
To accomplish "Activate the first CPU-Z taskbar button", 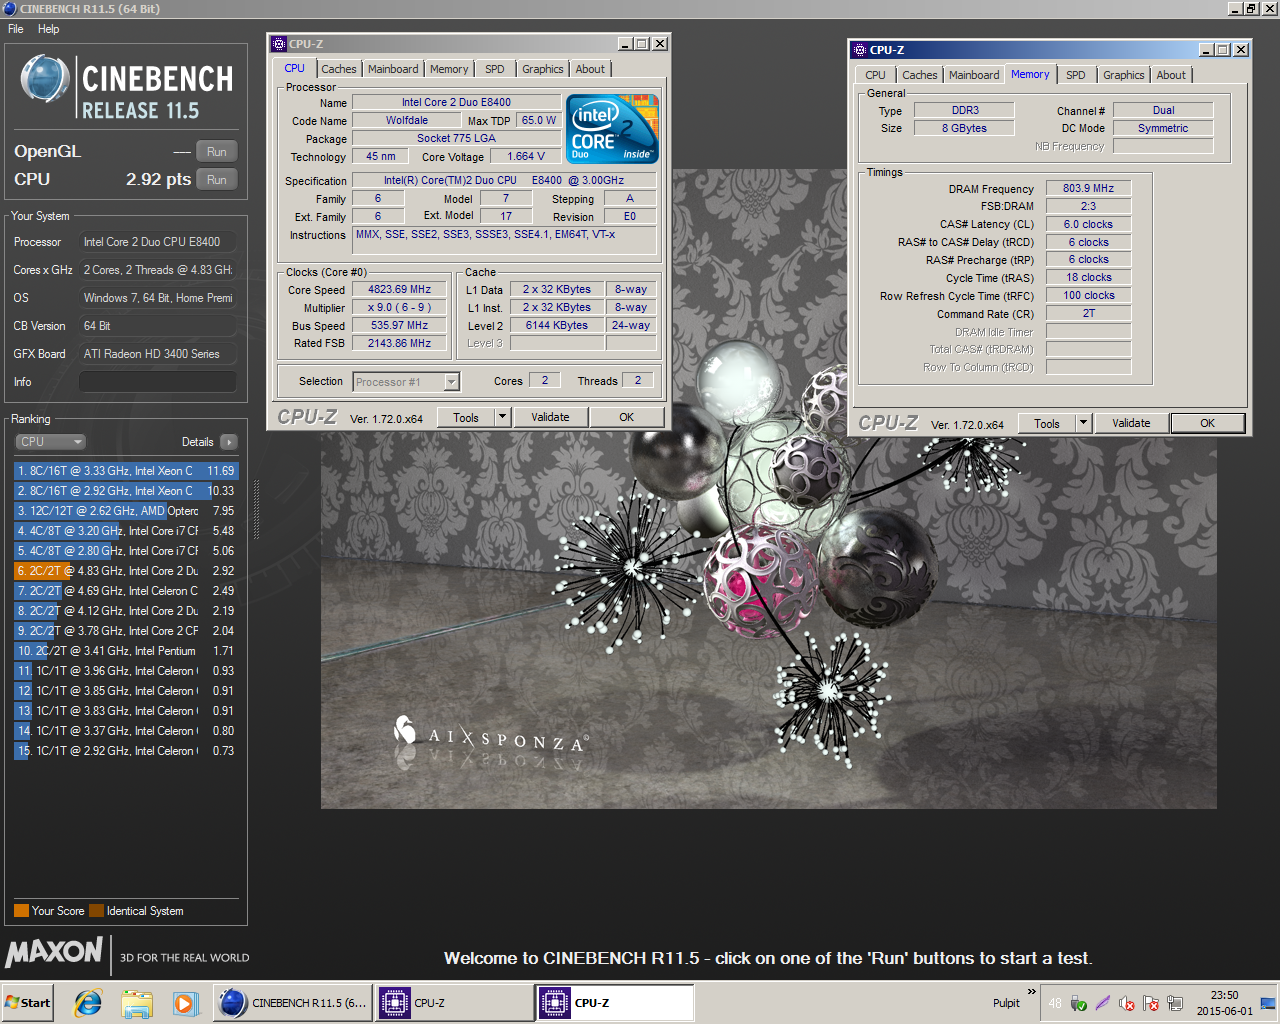I will click(454, 1003).
